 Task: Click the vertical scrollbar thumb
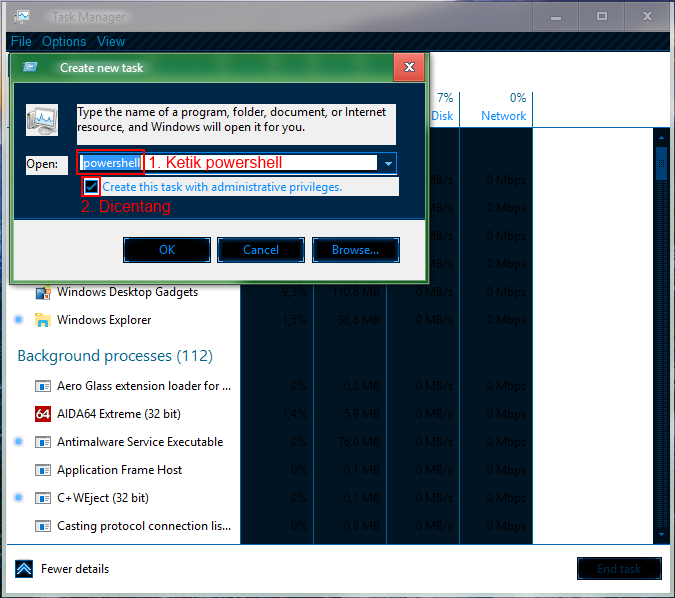[x=662, y=164]
